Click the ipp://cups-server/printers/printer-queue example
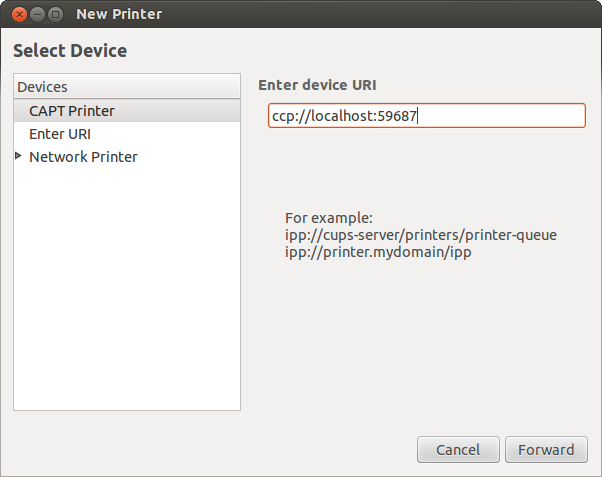This screenshot has height=477, width=602. point(421,235)
